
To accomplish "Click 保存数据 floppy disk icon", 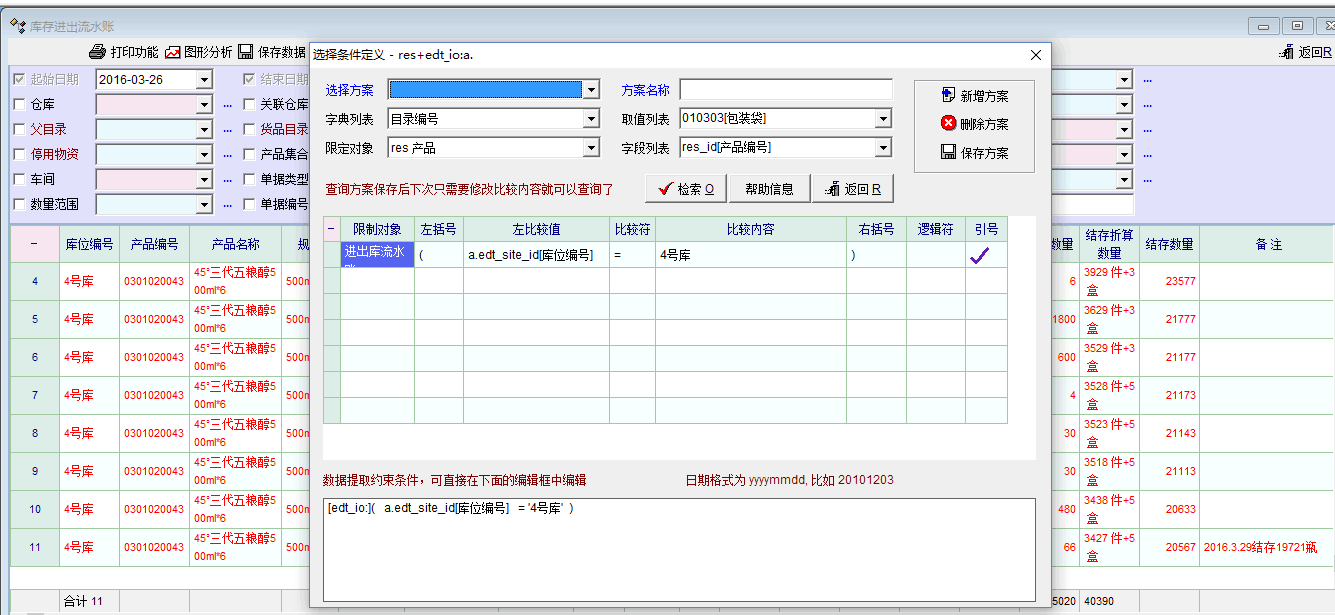I will [x=245, y=52].
